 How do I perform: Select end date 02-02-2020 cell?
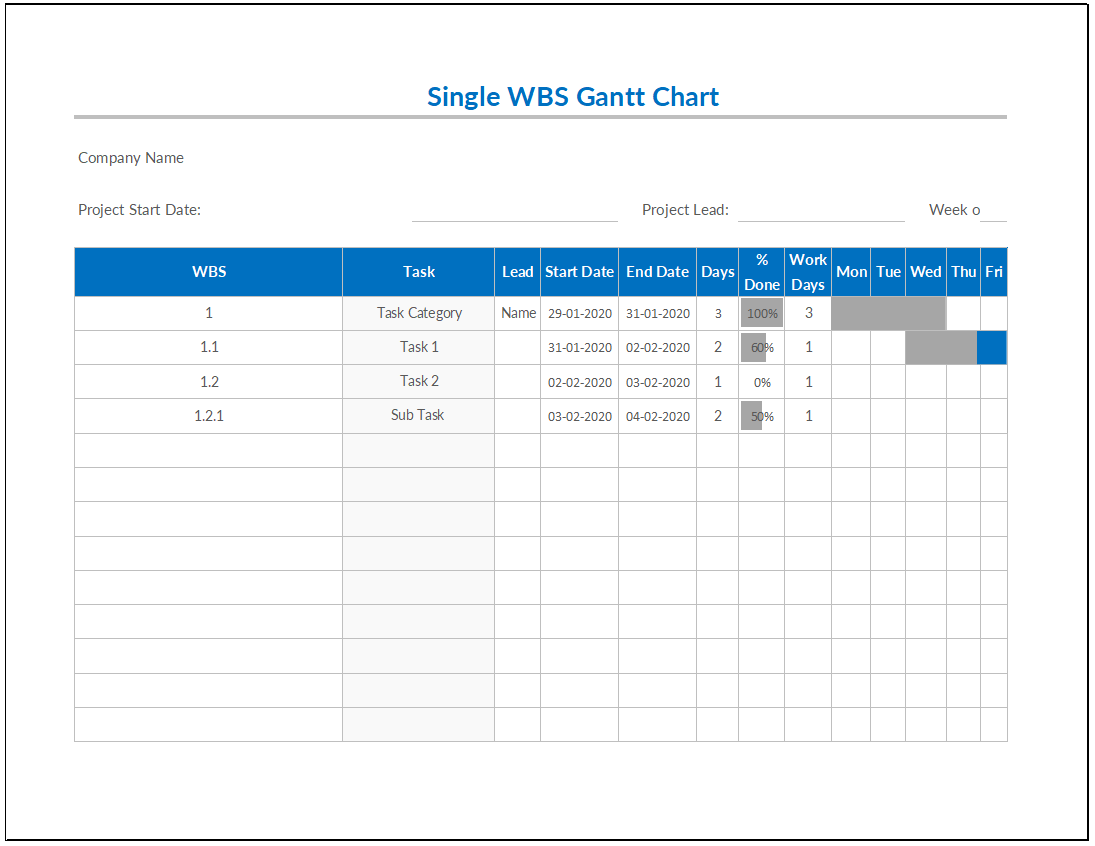coord(657,348)
